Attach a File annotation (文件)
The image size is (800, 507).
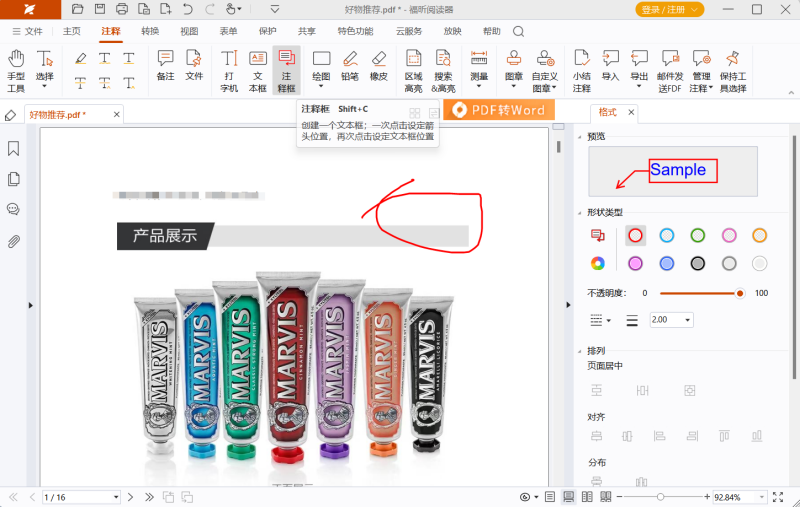pos(194,65)
